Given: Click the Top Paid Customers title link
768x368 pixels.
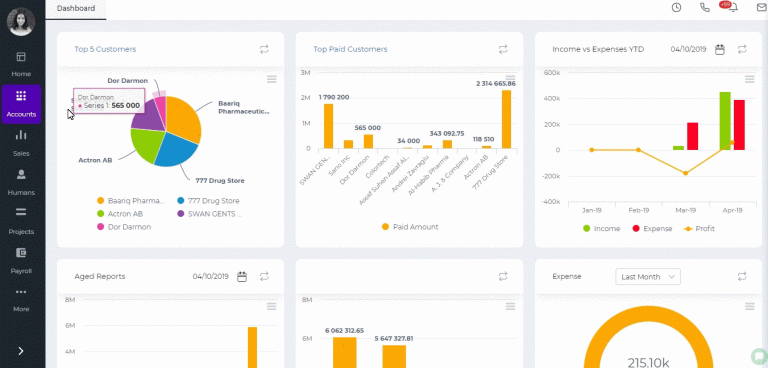Looking at the screenshot, I should pos(350,49).
